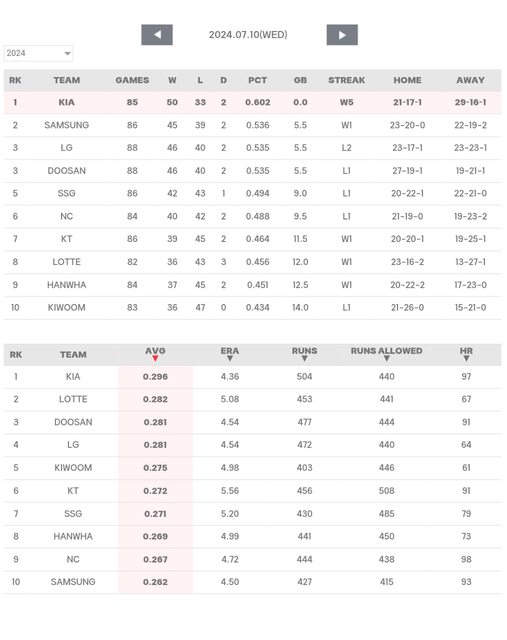Sort by RUNS ALLOWED column arrow
The width and height of the screenshot is (507, 640).
click(x=387, y=358)
